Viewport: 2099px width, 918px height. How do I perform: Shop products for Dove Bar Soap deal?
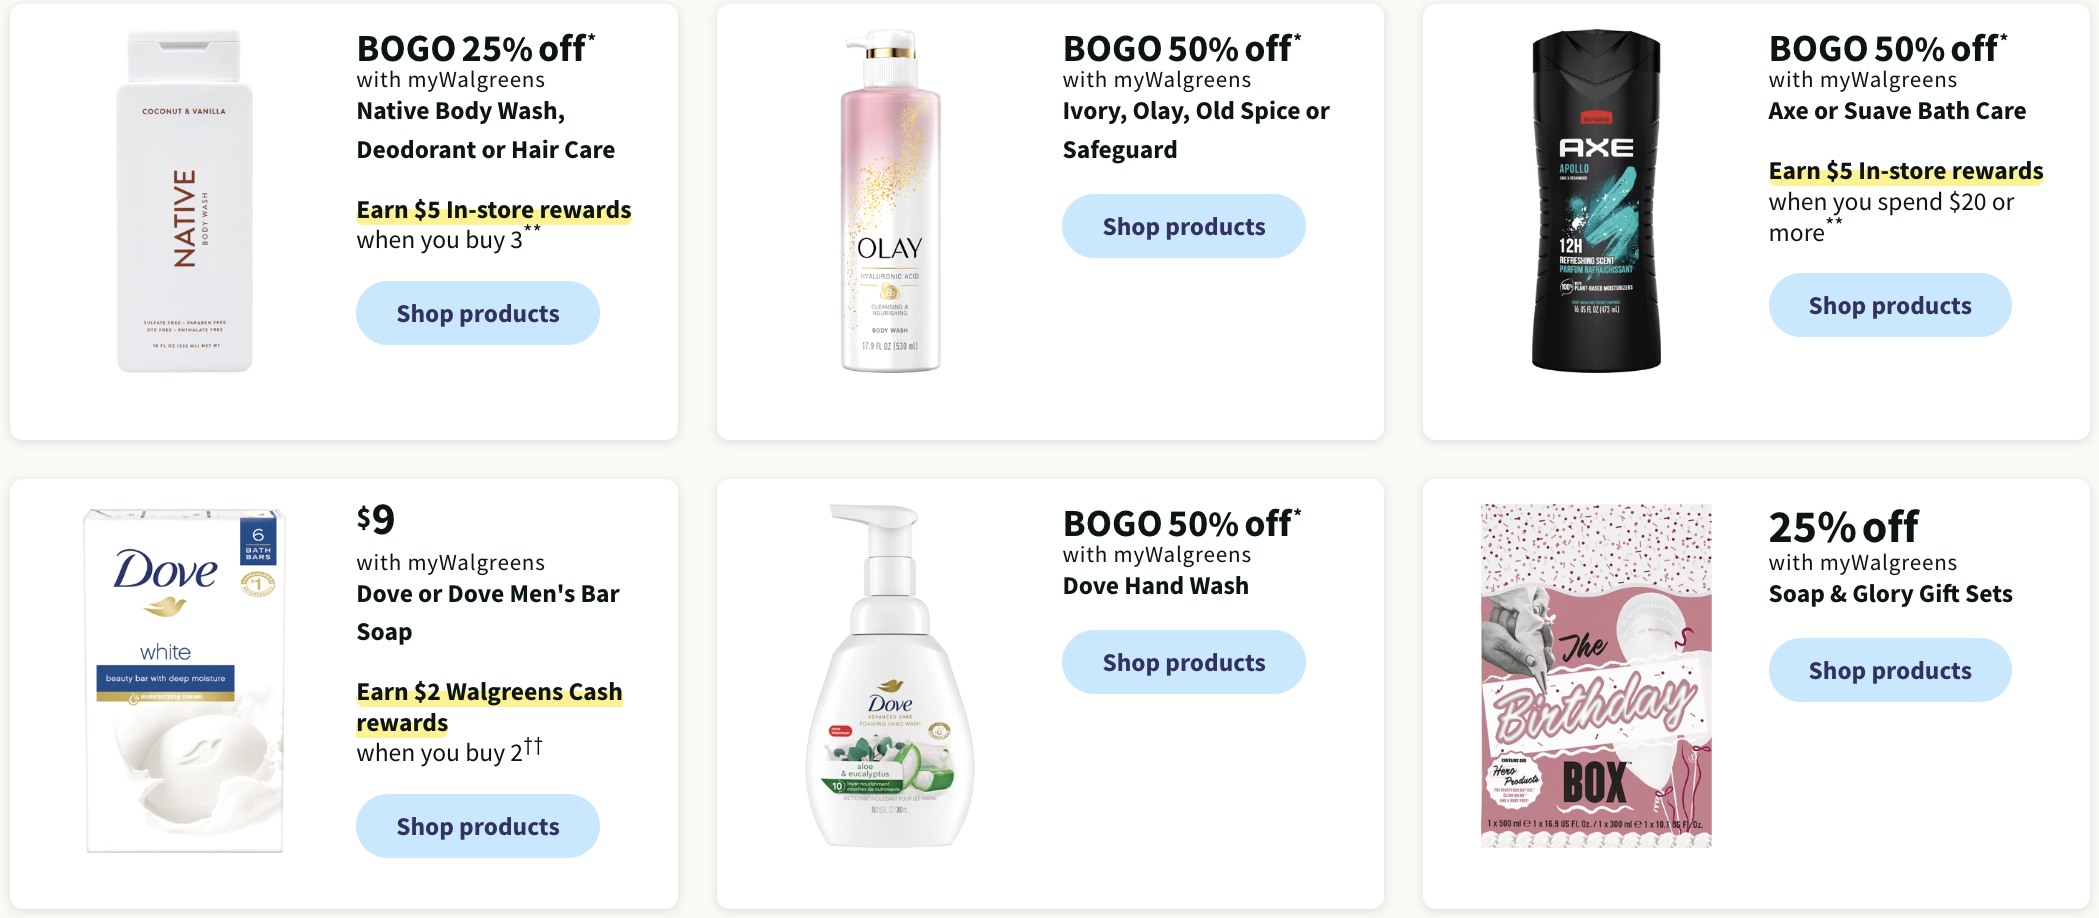click(x=478, y=826)
